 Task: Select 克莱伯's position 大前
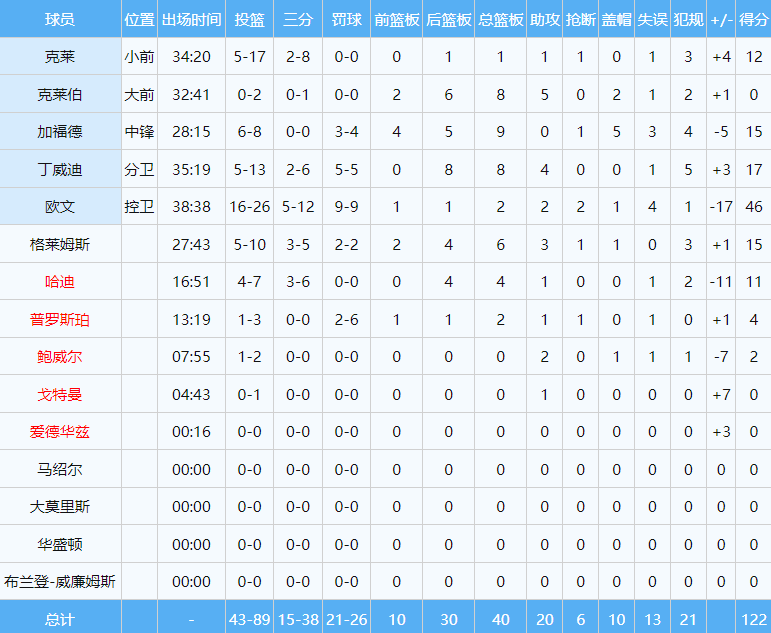140,94
